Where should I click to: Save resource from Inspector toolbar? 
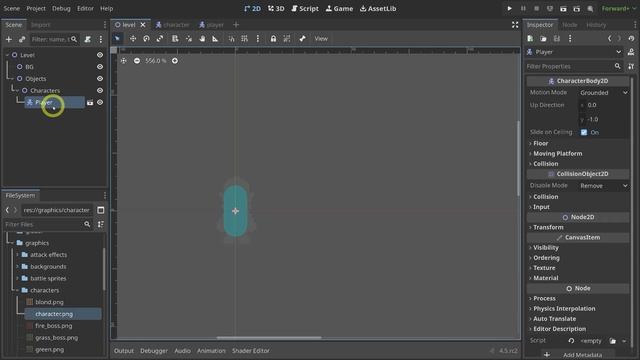[557, 39]
